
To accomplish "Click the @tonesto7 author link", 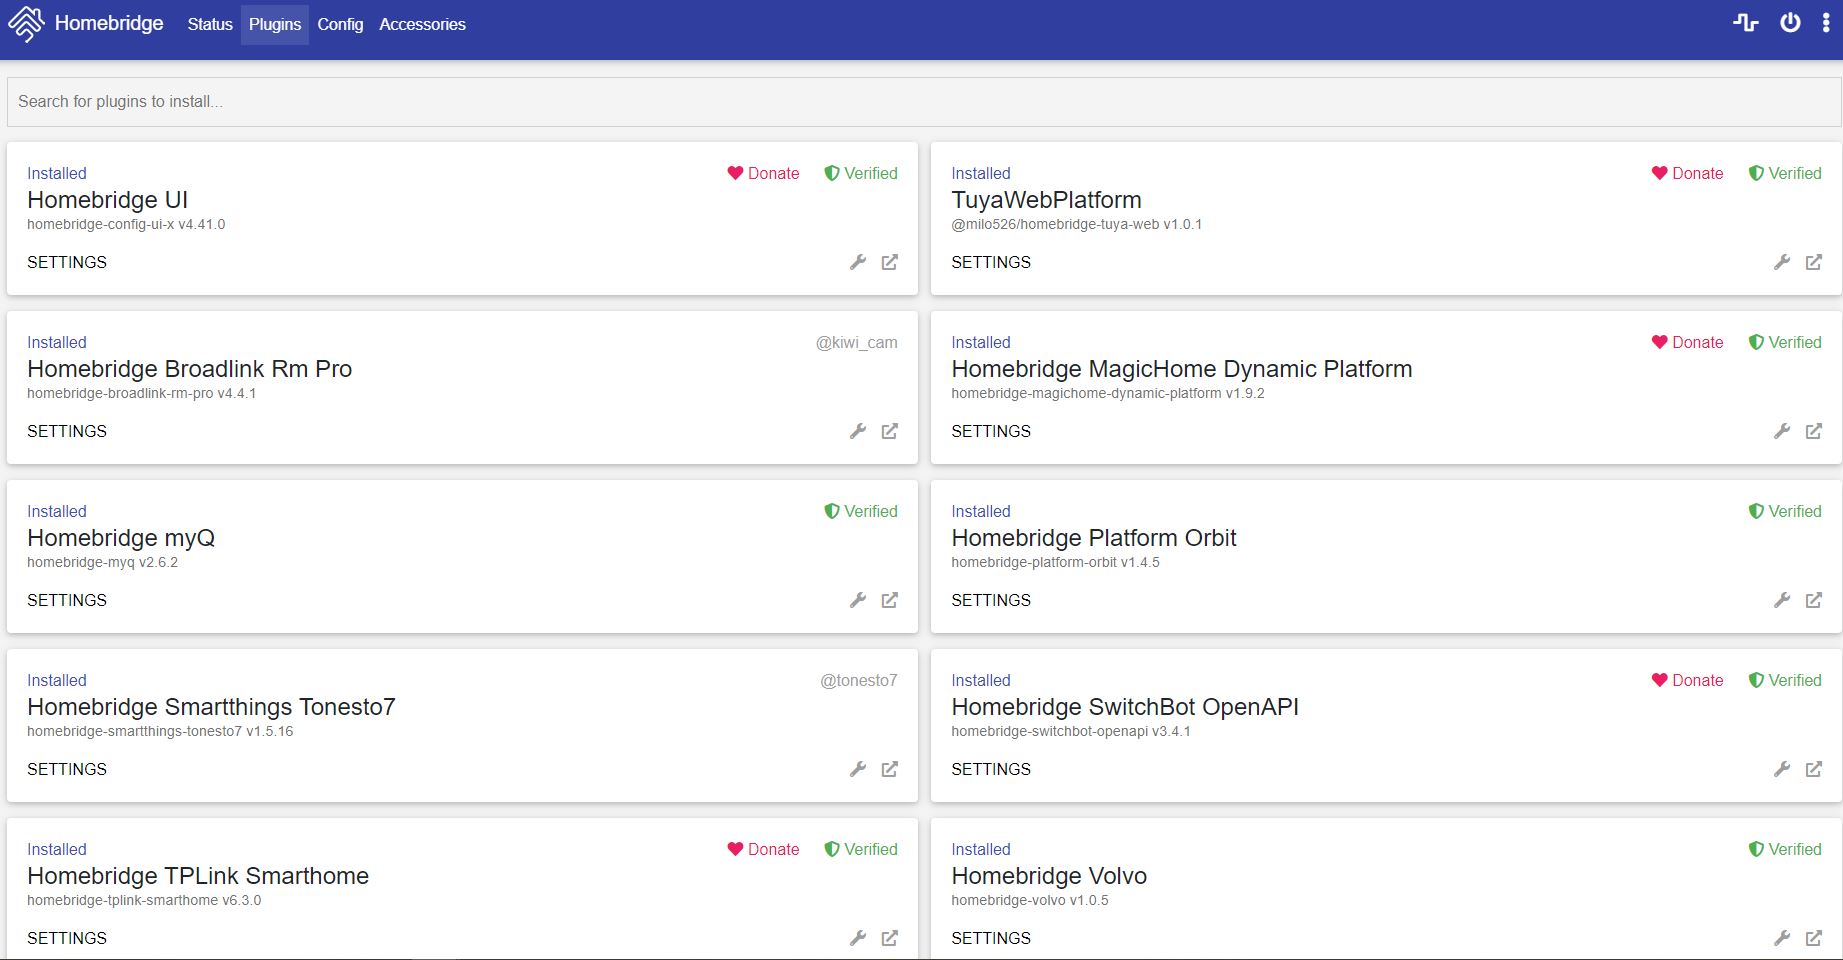I will pos(859,680).
